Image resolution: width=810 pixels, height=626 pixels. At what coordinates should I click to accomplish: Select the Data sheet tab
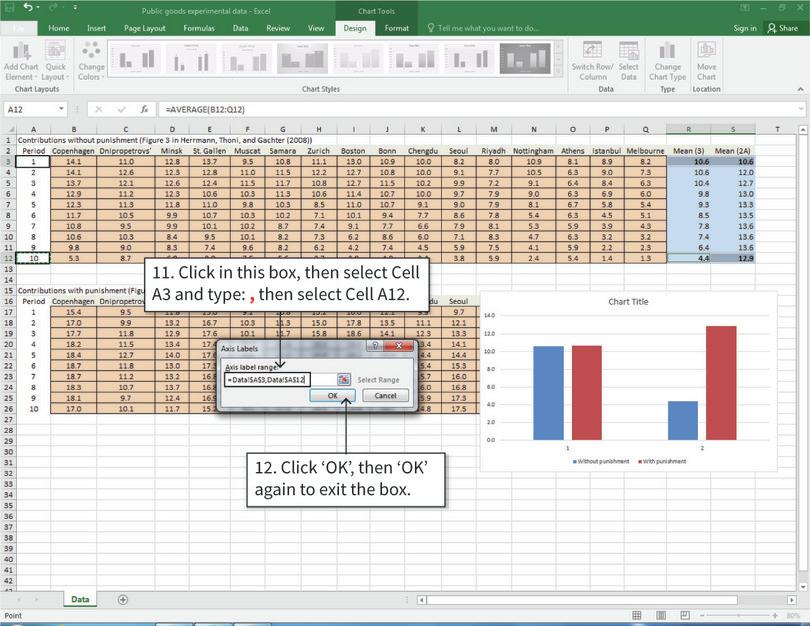click(79, 599)
